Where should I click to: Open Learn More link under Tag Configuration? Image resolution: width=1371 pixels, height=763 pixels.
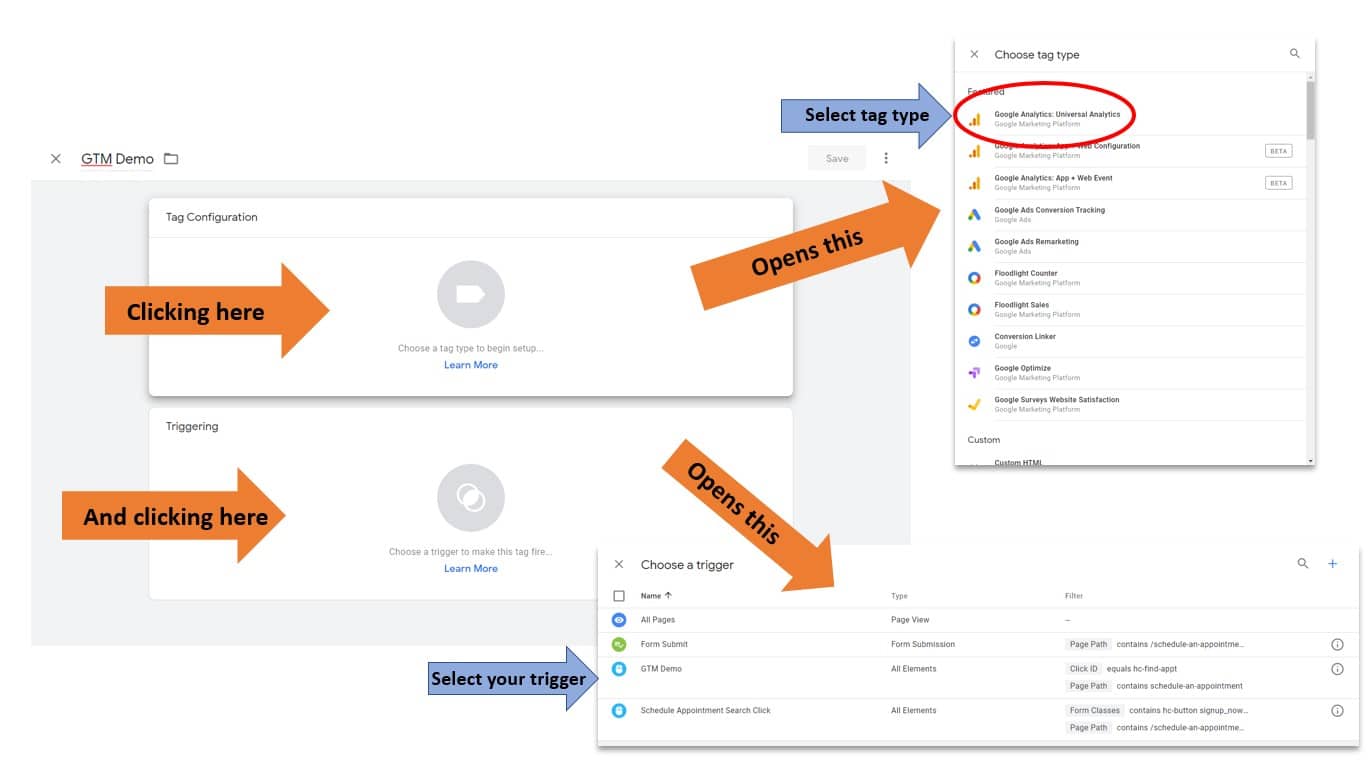click(x=471, y=365)
